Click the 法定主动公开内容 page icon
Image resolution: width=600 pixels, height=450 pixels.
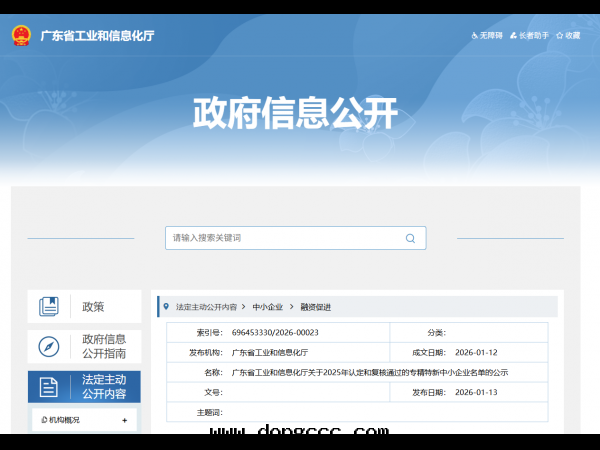point(49,387)
